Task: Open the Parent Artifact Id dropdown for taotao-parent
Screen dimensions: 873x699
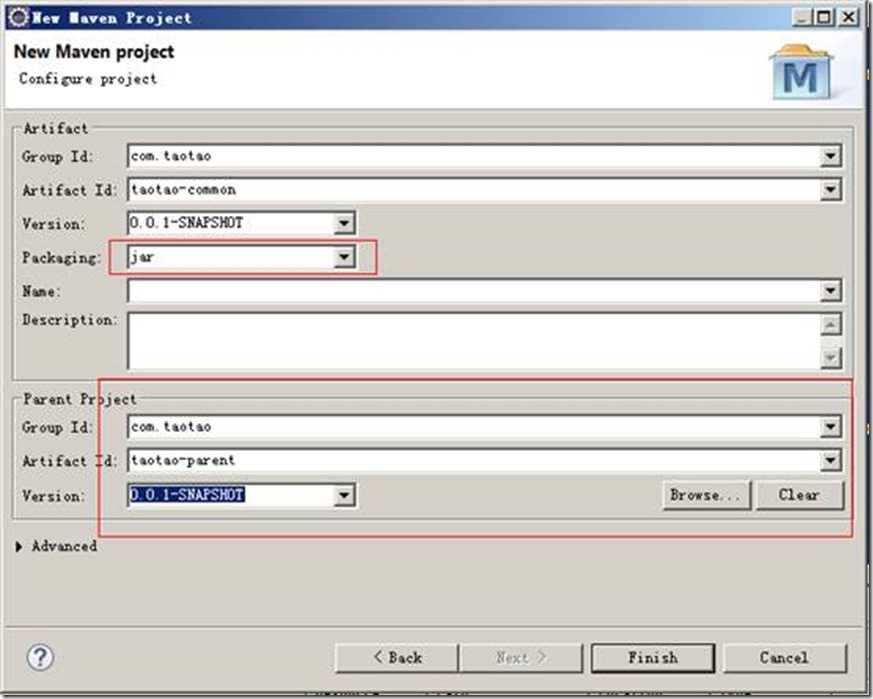Action: 830,461
